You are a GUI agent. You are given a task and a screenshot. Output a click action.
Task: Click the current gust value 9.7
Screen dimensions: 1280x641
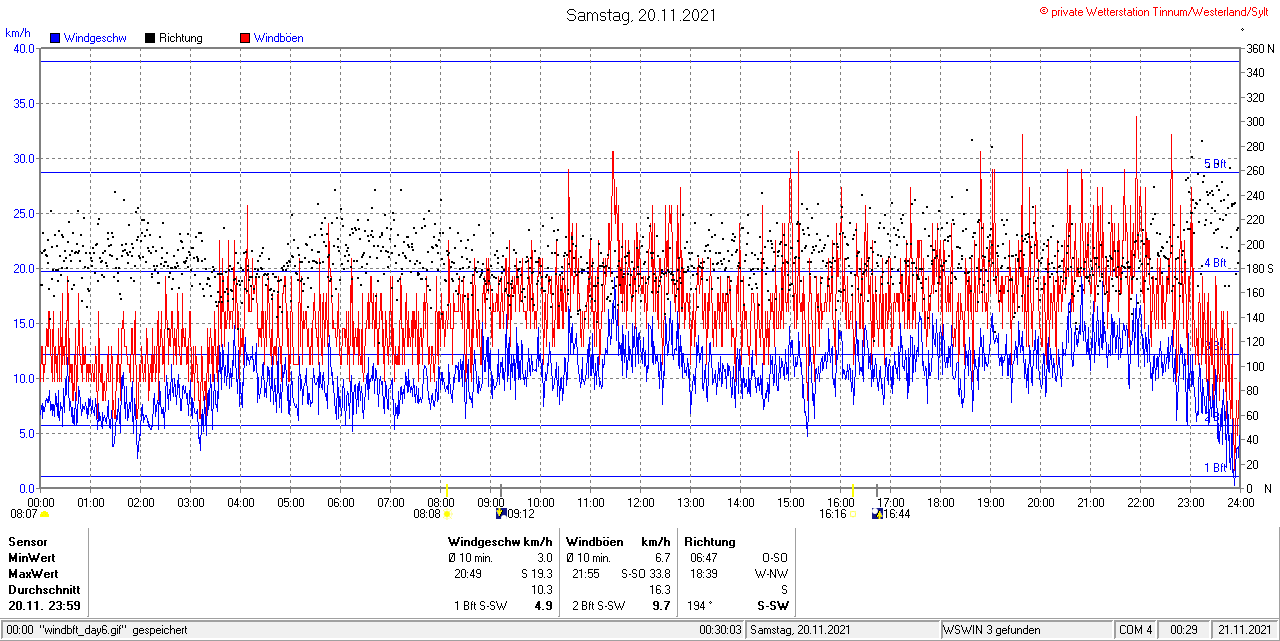click(661, 606)
